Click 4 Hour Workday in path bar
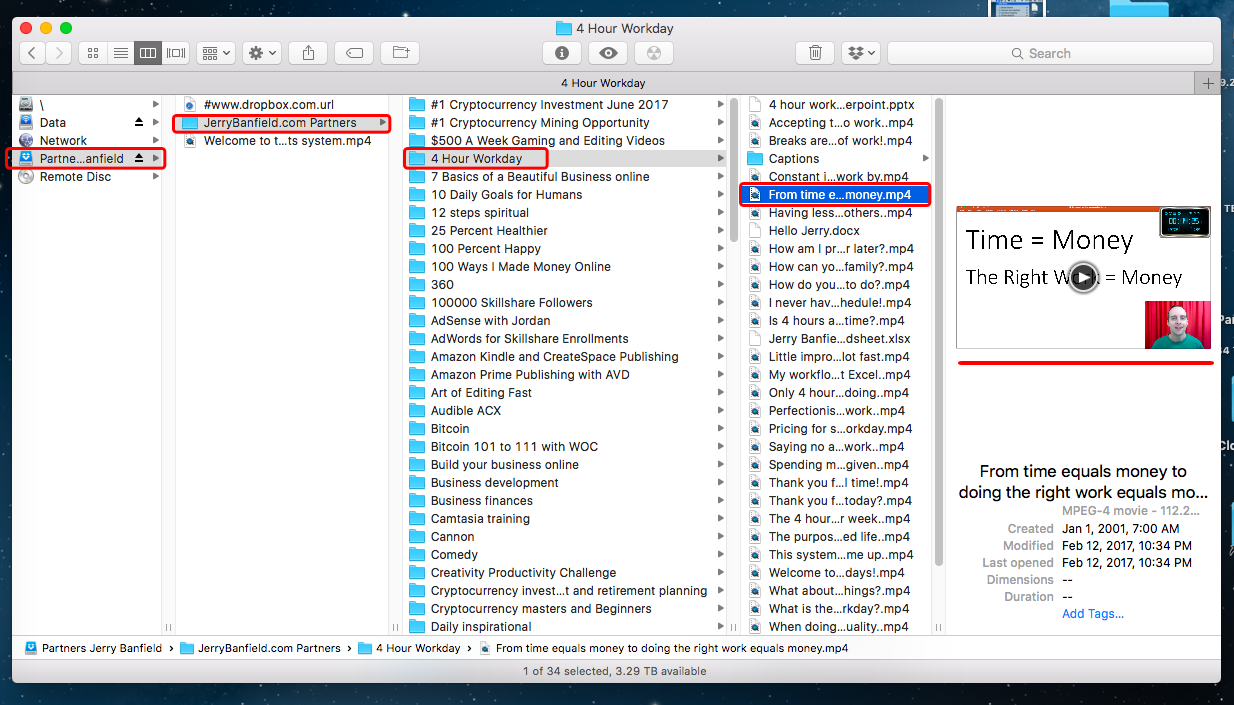1234x705 pixels. (409, 648)
